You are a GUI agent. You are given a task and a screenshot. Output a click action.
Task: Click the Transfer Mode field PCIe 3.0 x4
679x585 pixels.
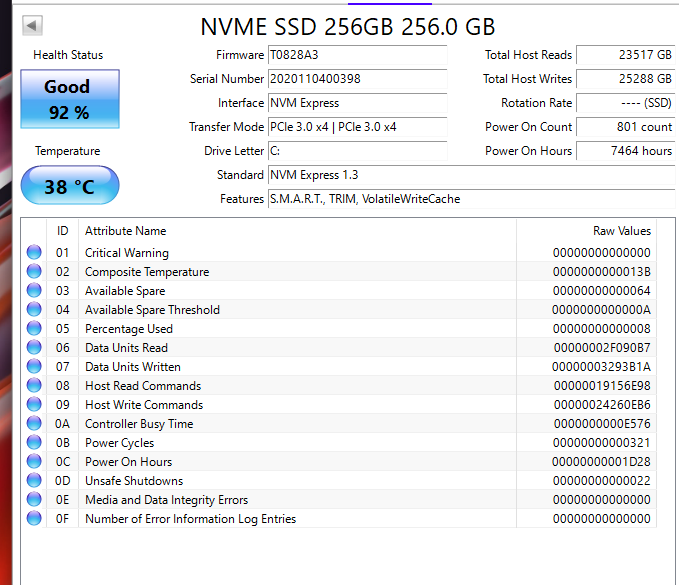click(x=357, y=127)
